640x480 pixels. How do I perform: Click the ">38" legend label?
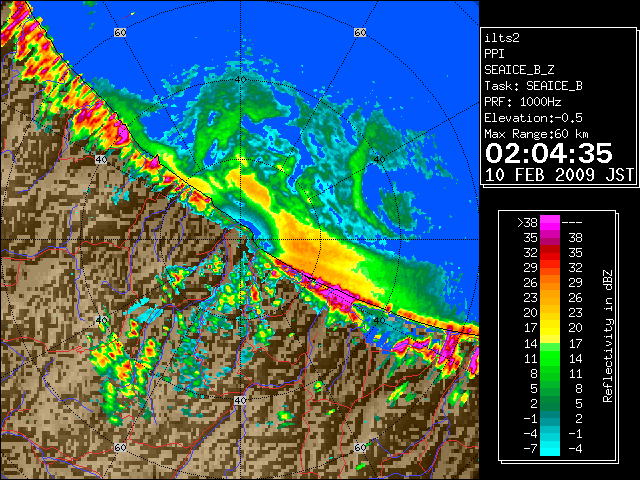pyautogui.click(x=527, y=222)
